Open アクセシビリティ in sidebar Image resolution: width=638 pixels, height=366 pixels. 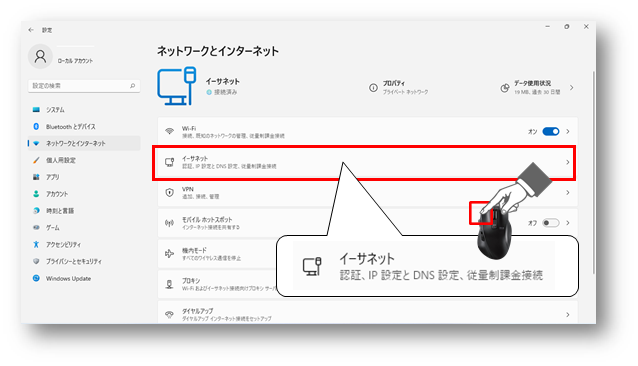pos(84,244)
